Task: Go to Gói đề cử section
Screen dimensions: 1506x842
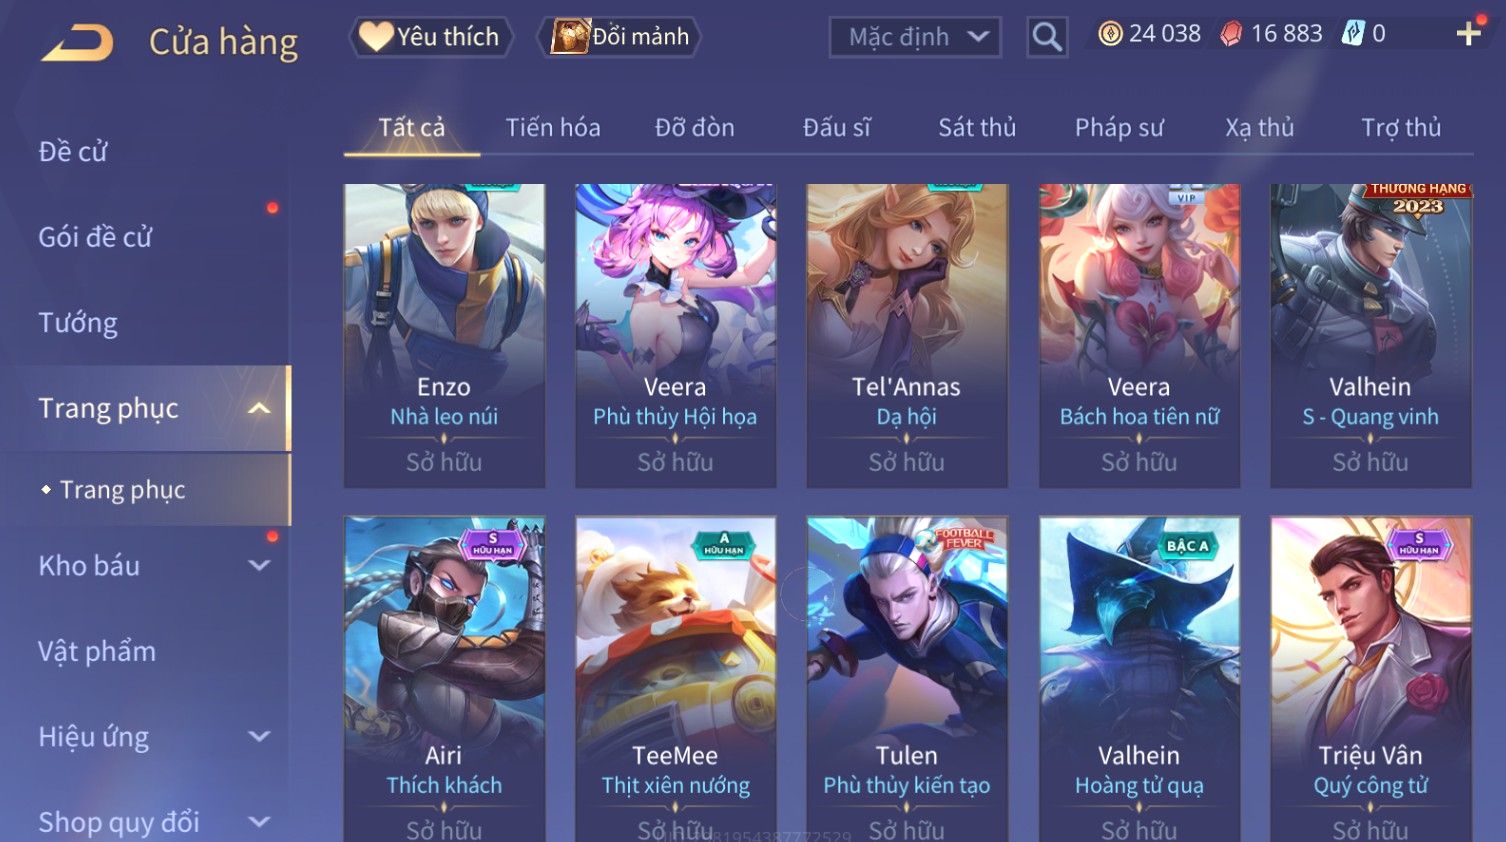Action: 95,237
